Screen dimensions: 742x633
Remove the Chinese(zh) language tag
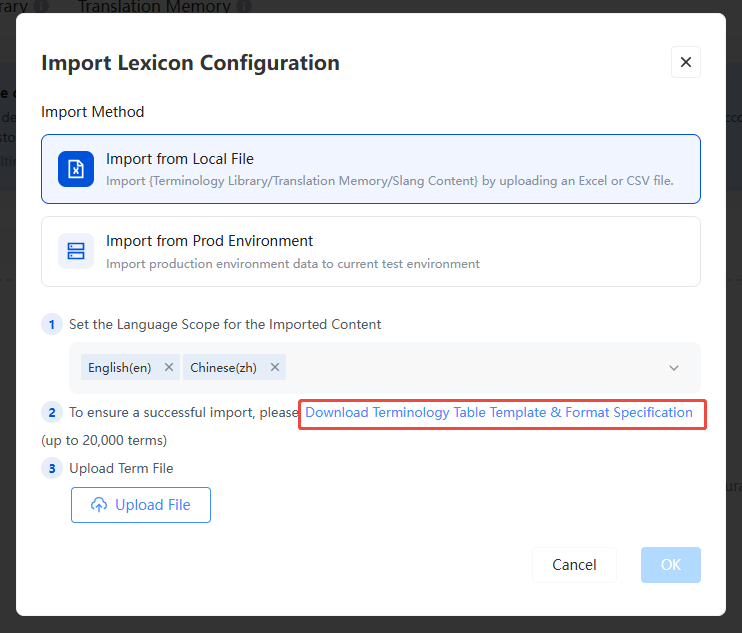[x=274, y=367]
